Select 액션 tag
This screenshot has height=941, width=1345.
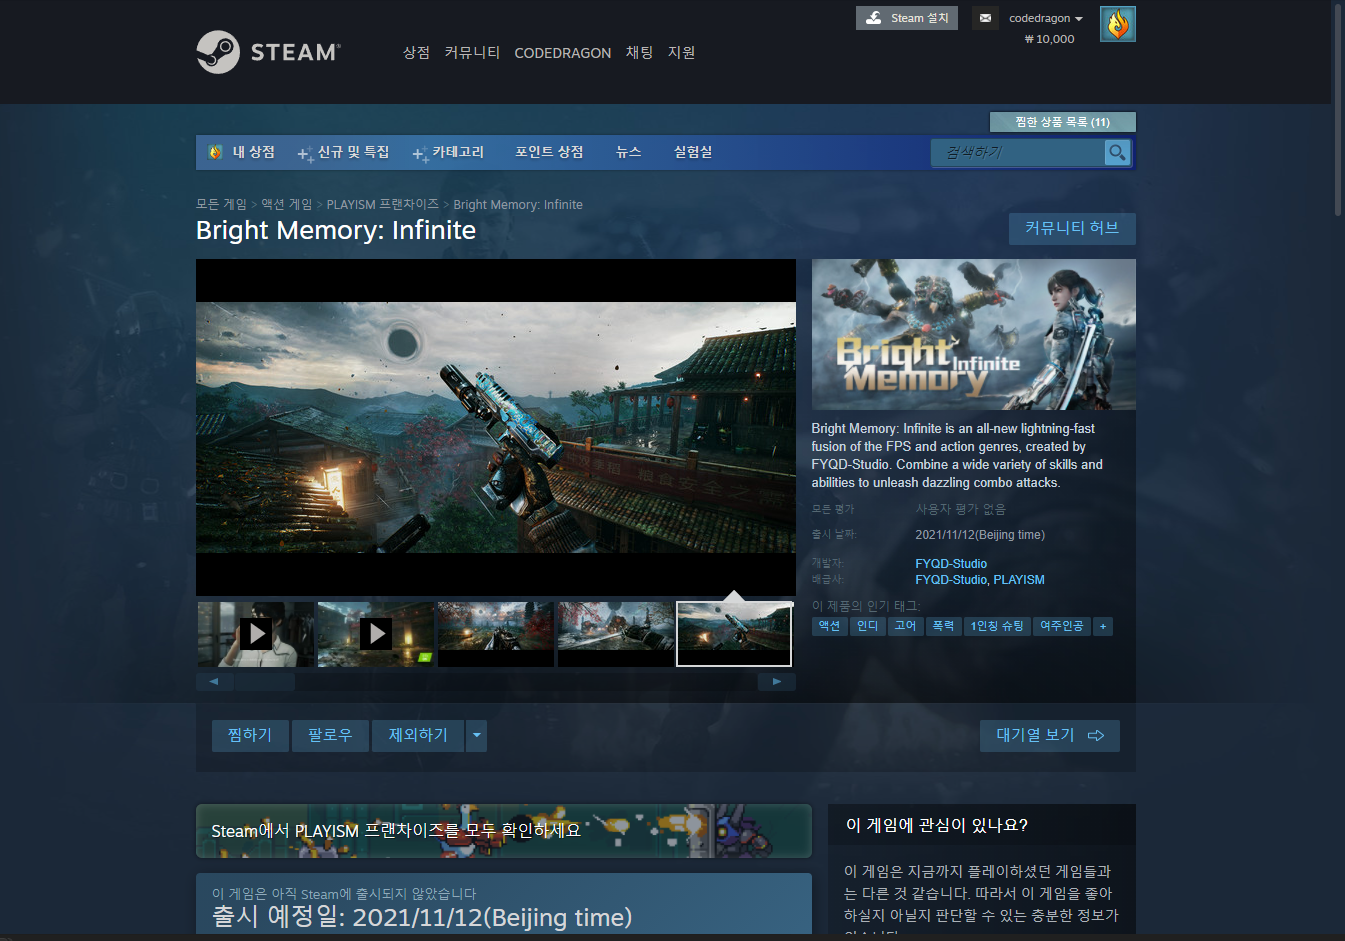829,626
